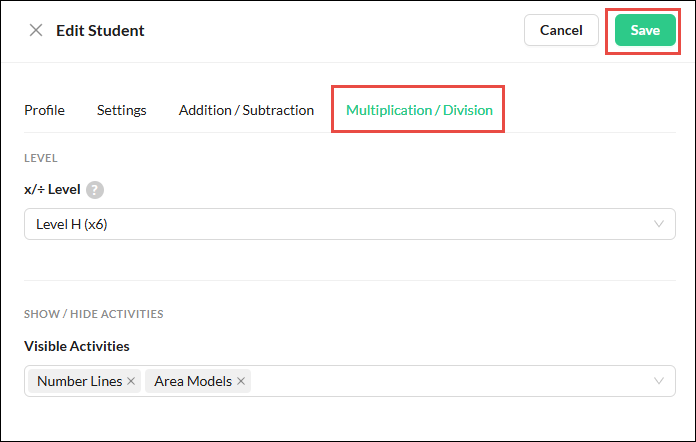Viewport: 696px width, 442px height.
Task: Open the Addition / Subtraction tab
Action: 246,110
